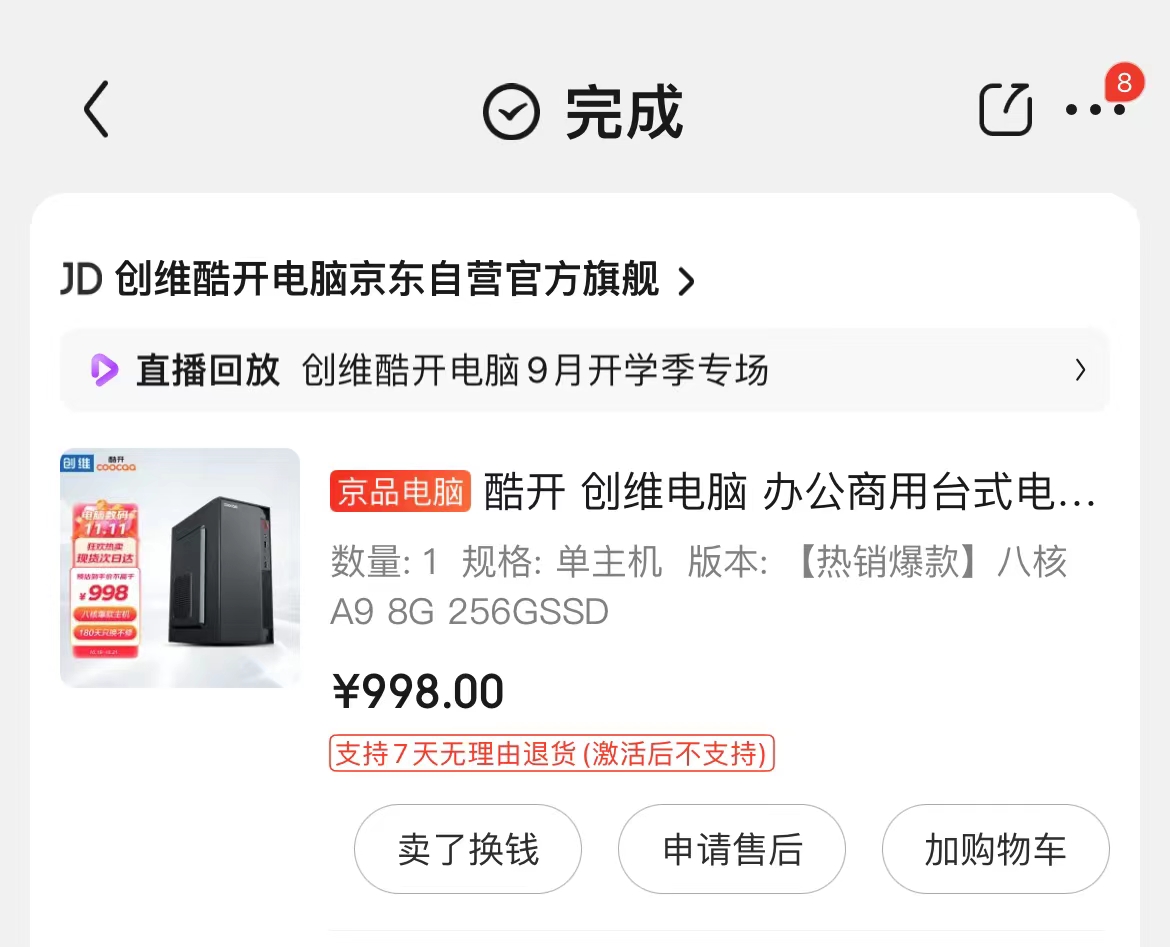The width and height of the screenshot is (1170, 947).
Task: Expand the store via its right chevron
Action: click(x=686, y=283)
